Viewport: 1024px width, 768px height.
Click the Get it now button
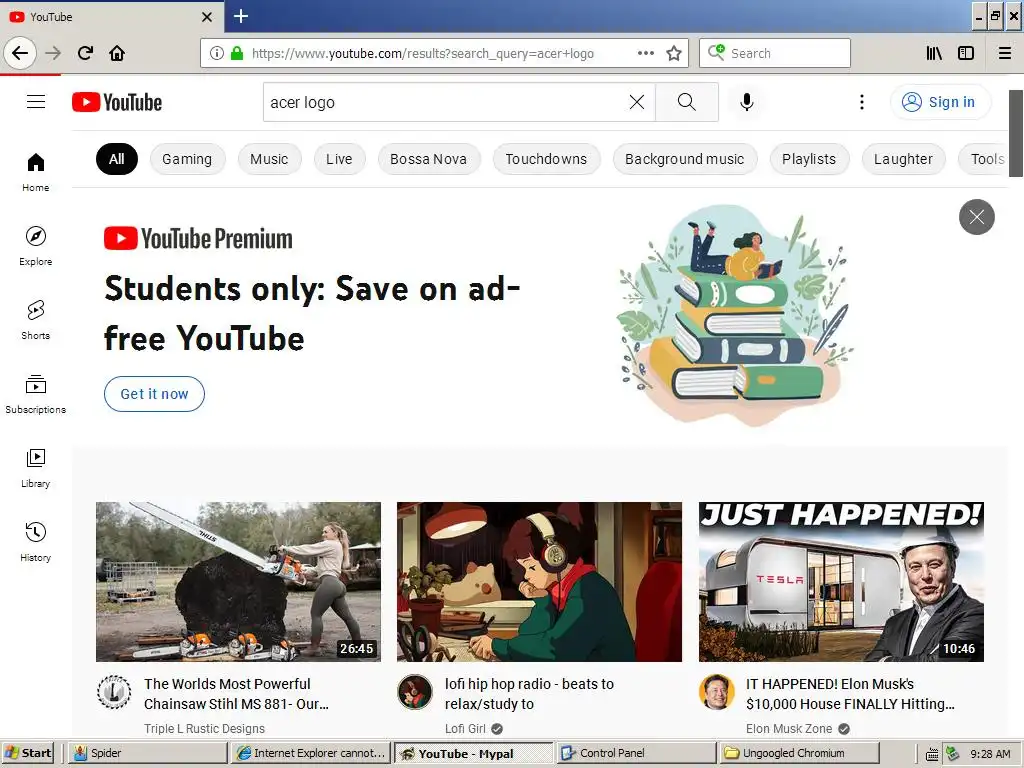click(x=154, y=394)
